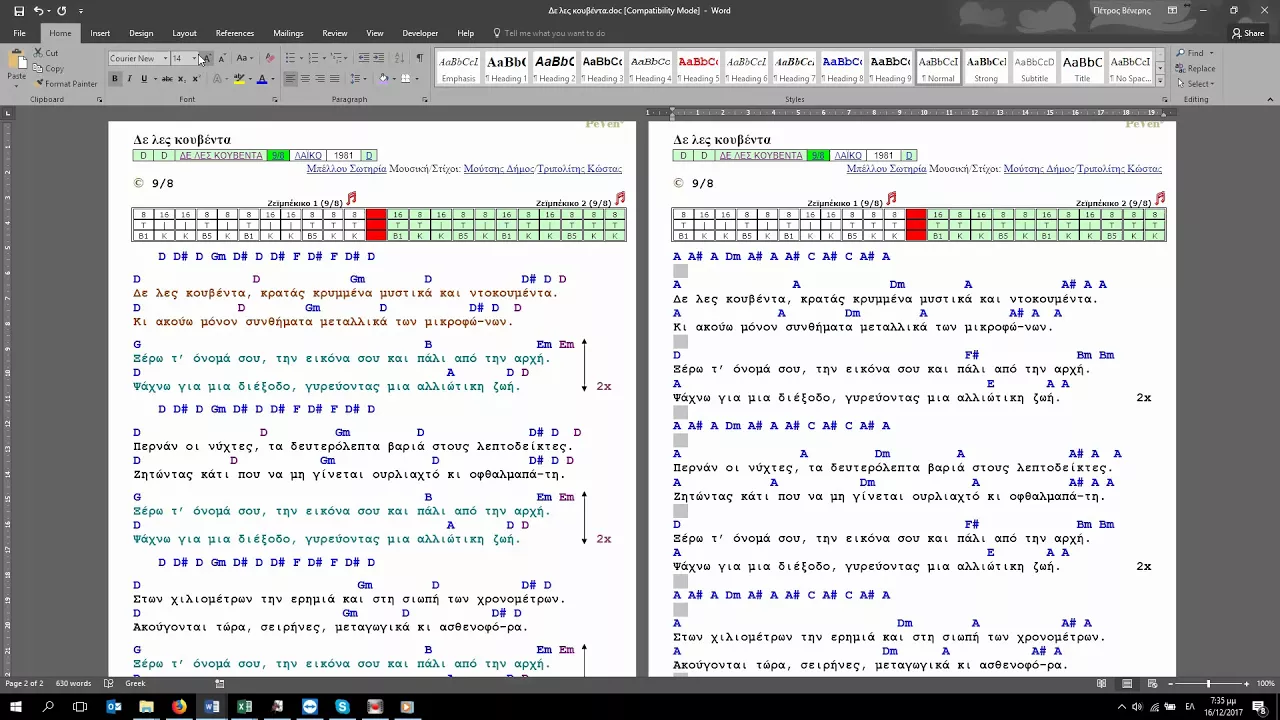The width and height of the screenshot is (1280, 720).
Task: Open the Paragraph dialog launcher
Action: point(426,100)
